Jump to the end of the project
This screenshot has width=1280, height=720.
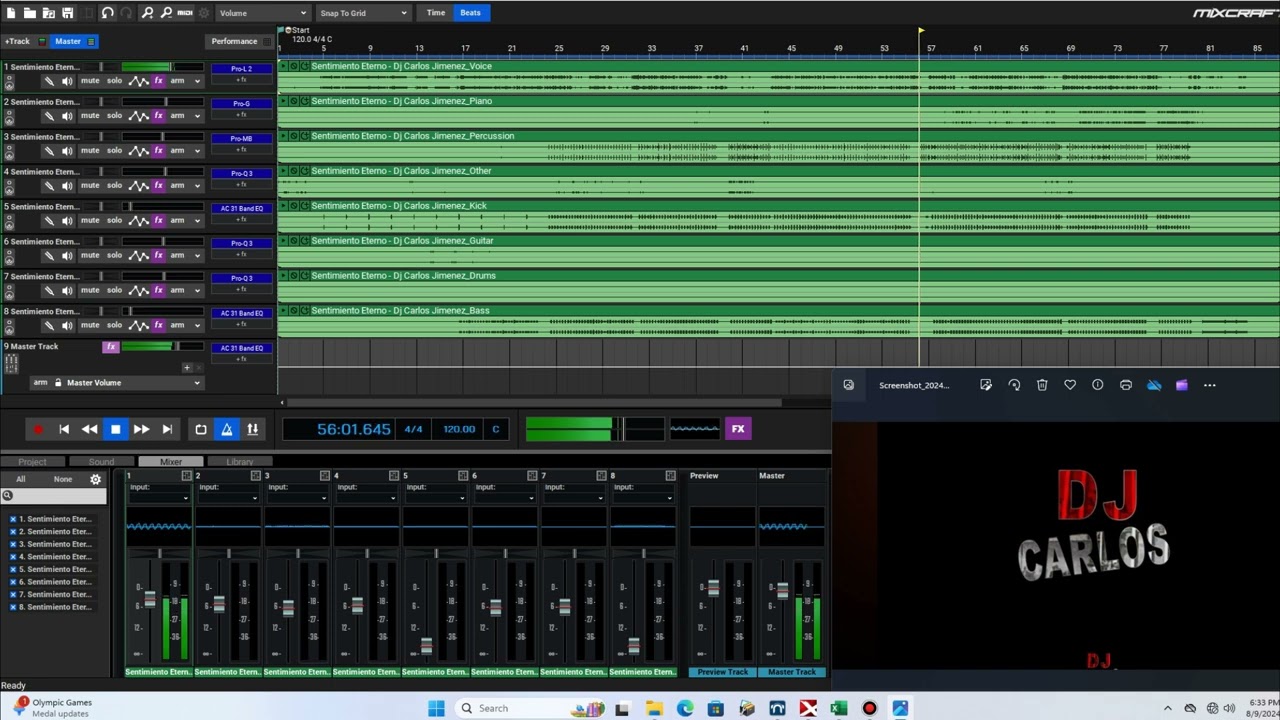pyautogui.click(x=167, y=429)
